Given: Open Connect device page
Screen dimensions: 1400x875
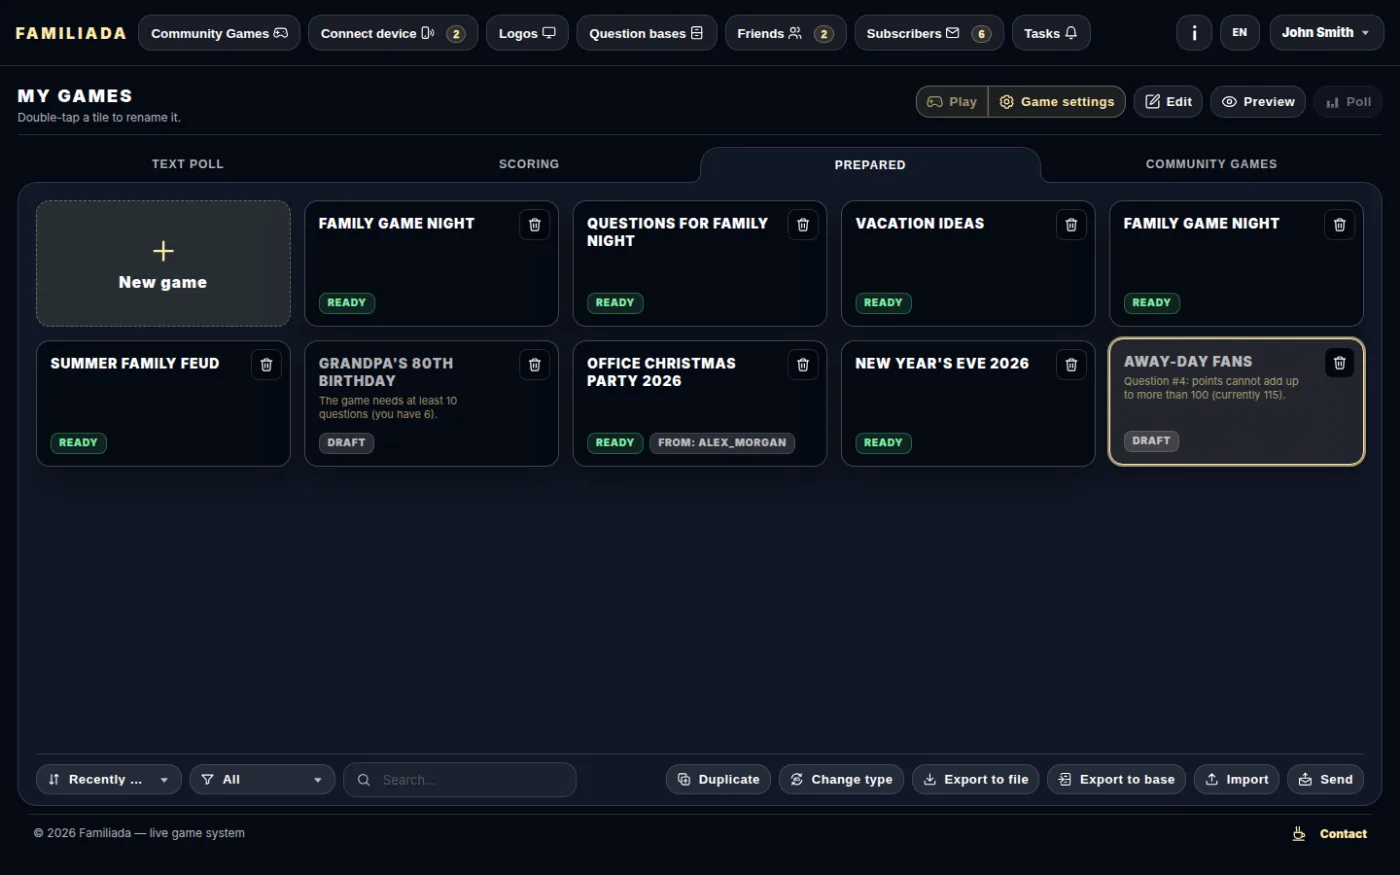Looking at the screenshot, I should [x=393, y=33].
